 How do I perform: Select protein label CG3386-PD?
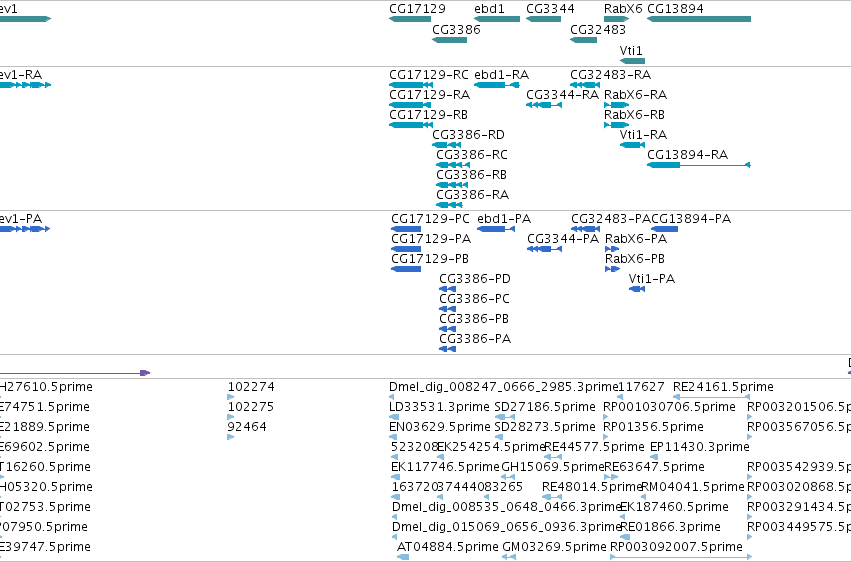coord(475,279)
